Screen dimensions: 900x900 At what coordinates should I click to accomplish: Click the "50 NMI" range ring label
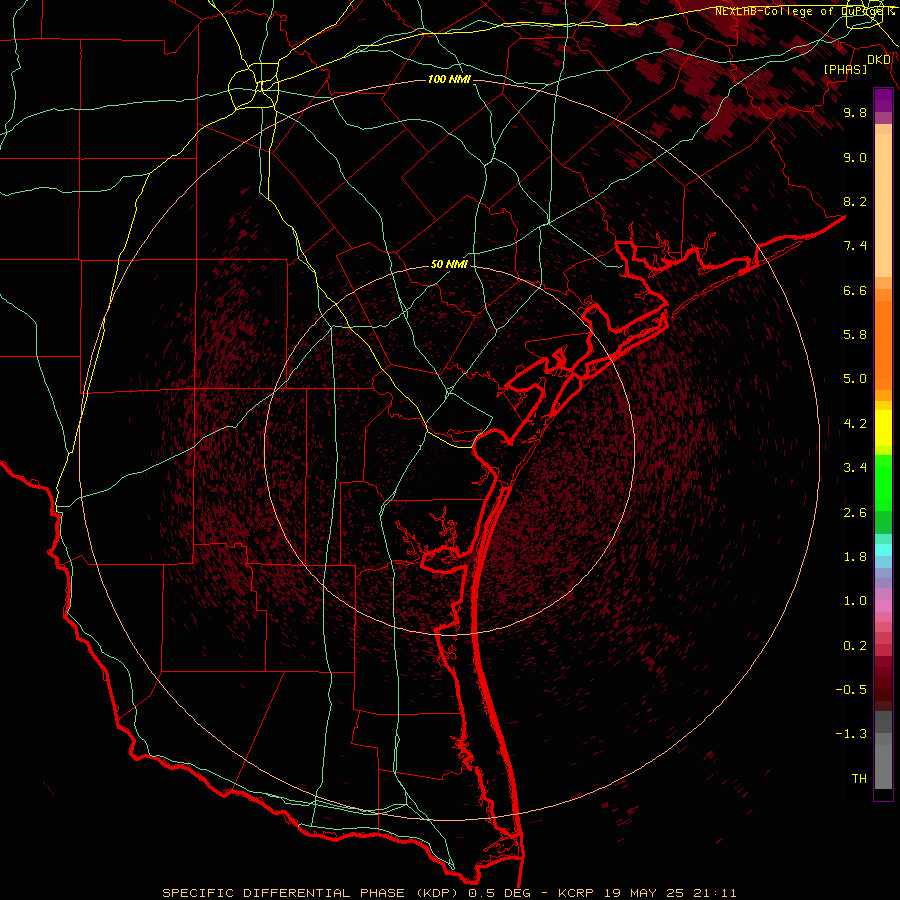pyautogui.click(x=449, y=265)
